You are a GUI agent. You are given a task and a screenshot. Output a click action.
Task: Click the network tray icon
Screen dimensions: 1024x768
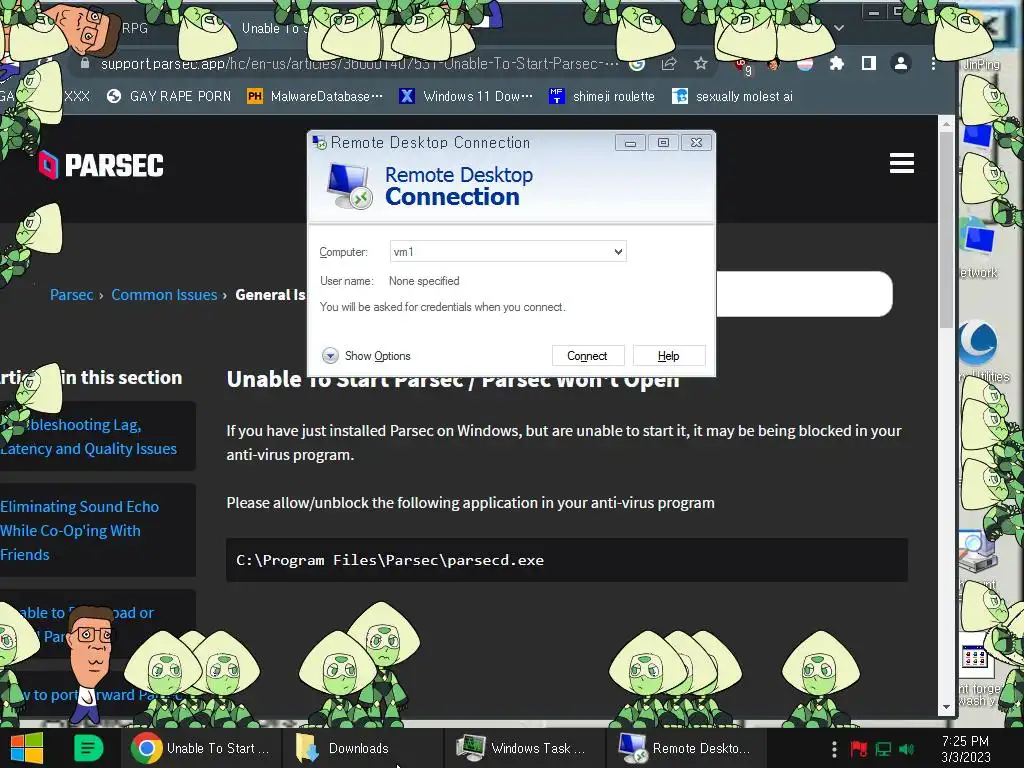click(x=883, y=748)
